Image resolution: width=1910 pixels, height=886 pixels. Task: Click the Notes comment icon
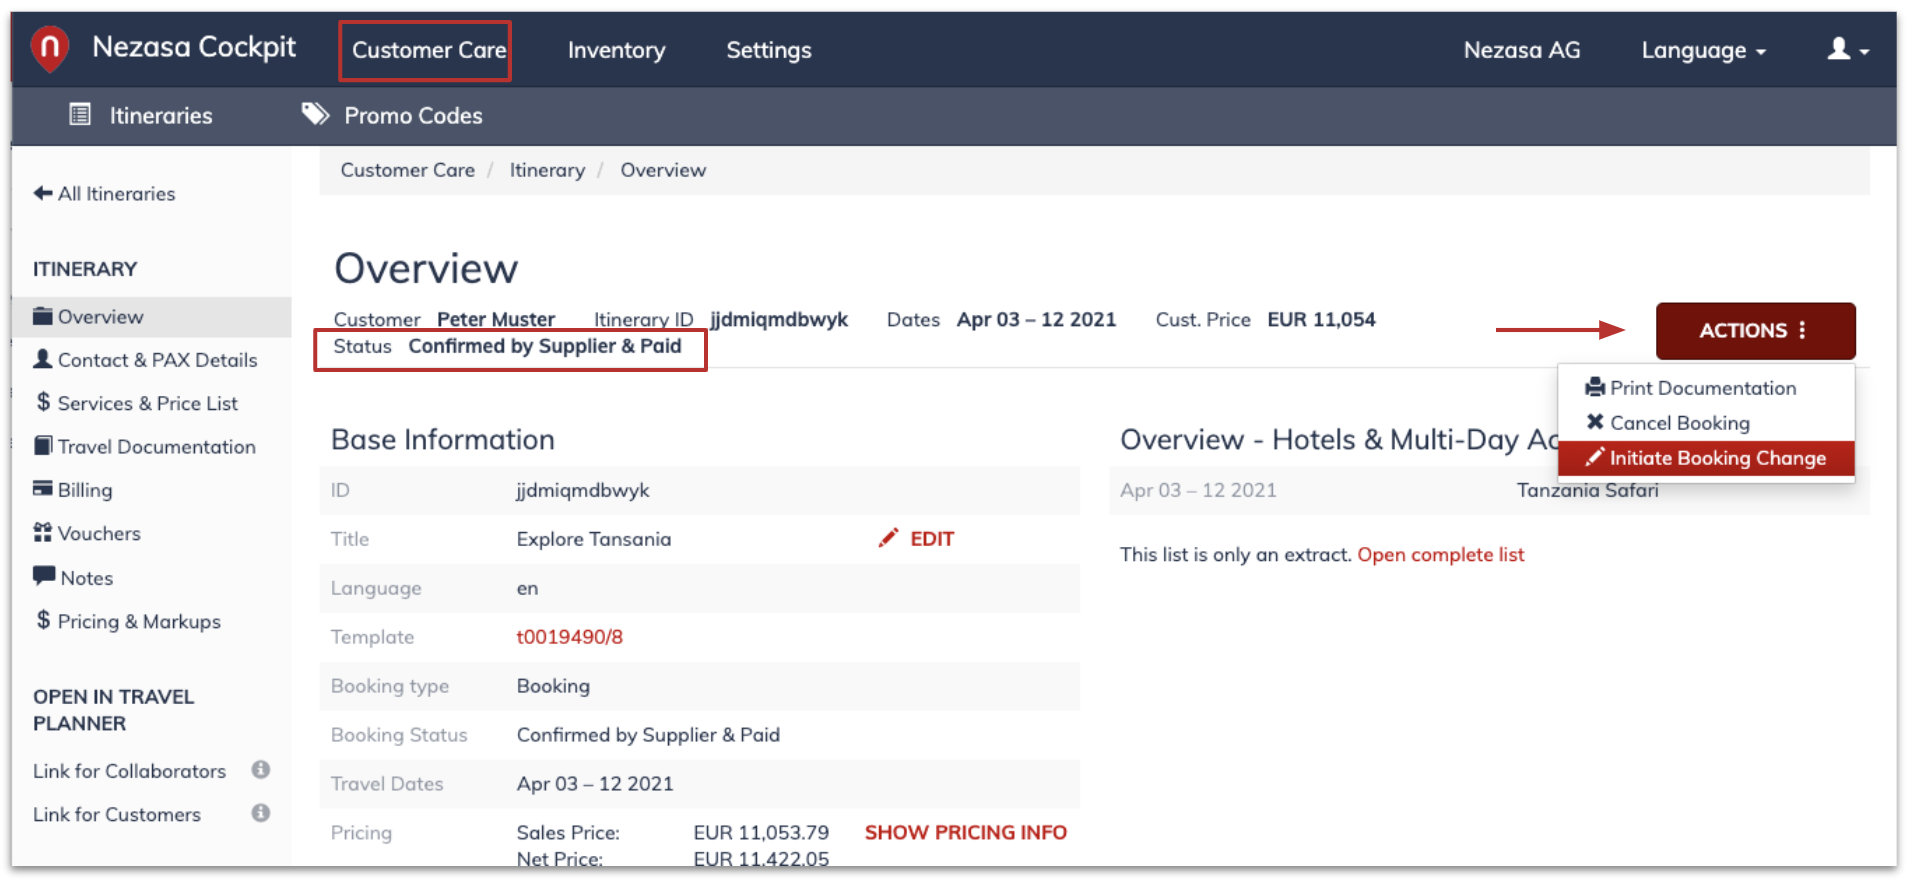pos(44,576)
